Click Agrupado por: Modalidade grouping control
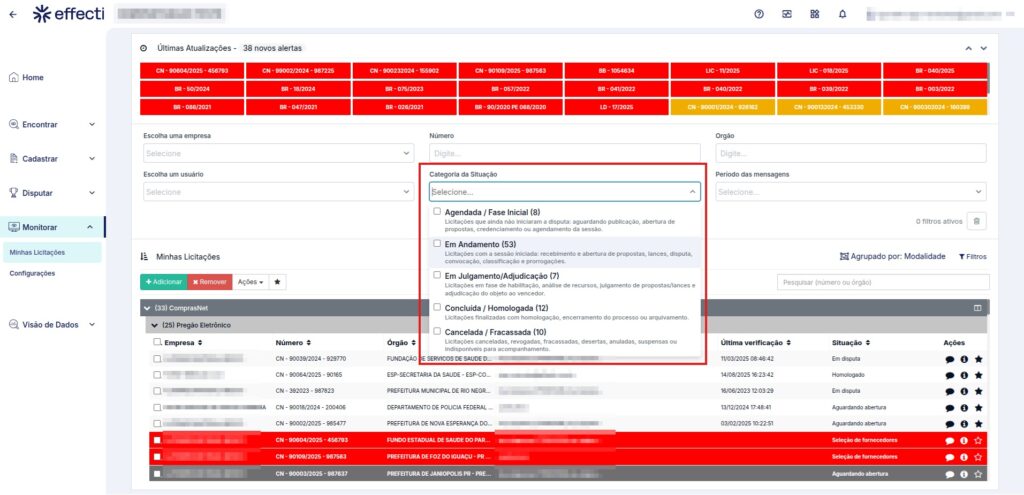This screenshot has width=1024, height=495. tap(893, 257)
